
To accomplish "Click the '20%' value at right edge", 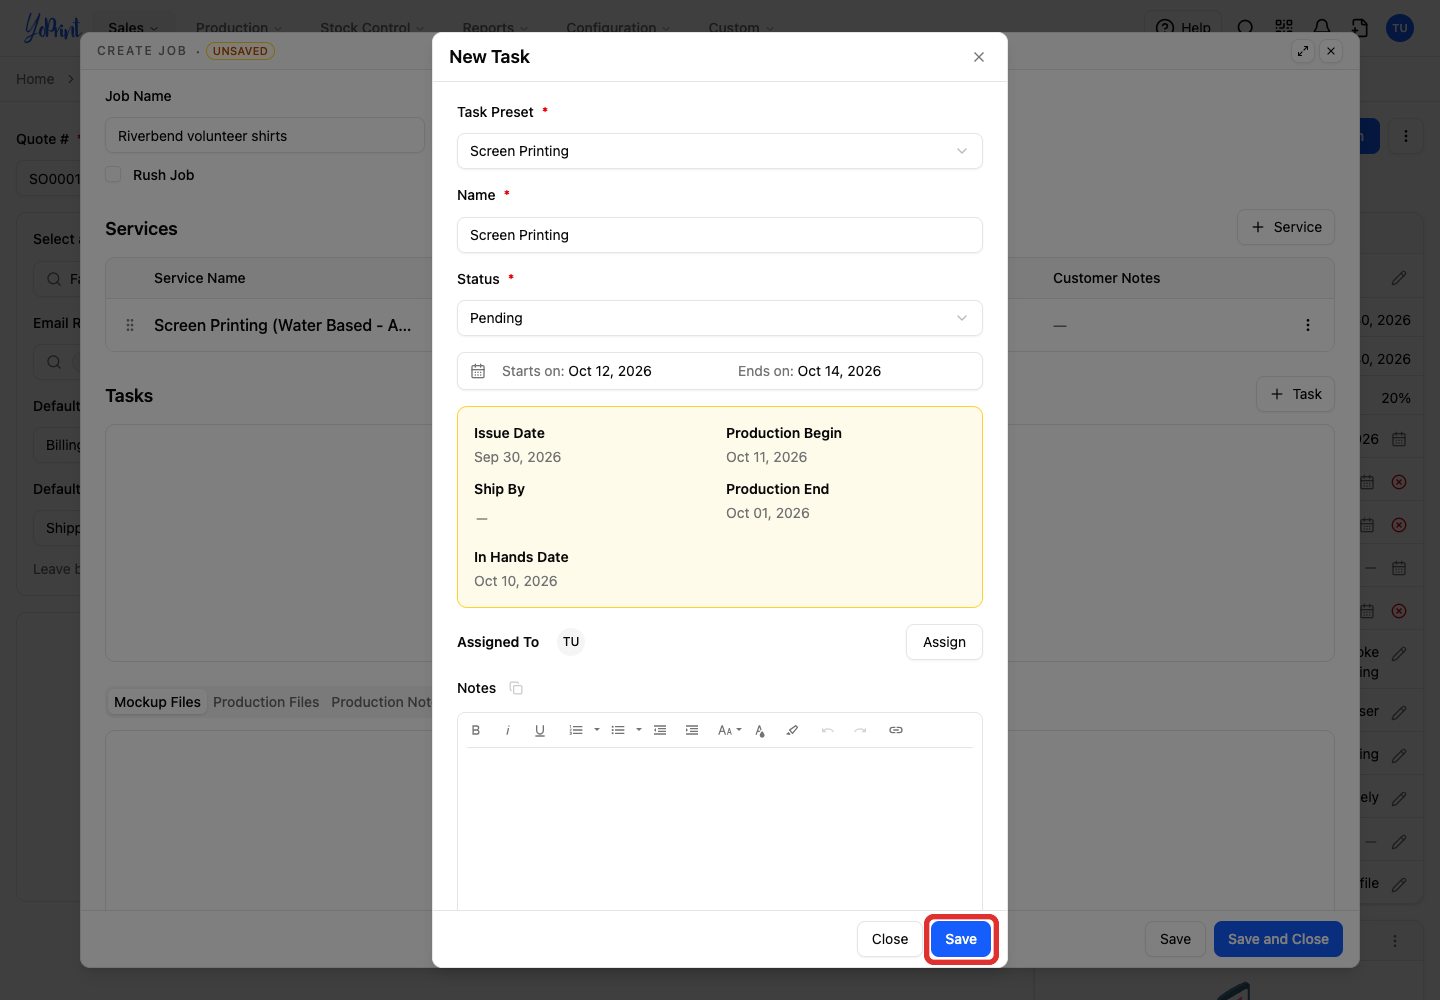I will 1396,398.
